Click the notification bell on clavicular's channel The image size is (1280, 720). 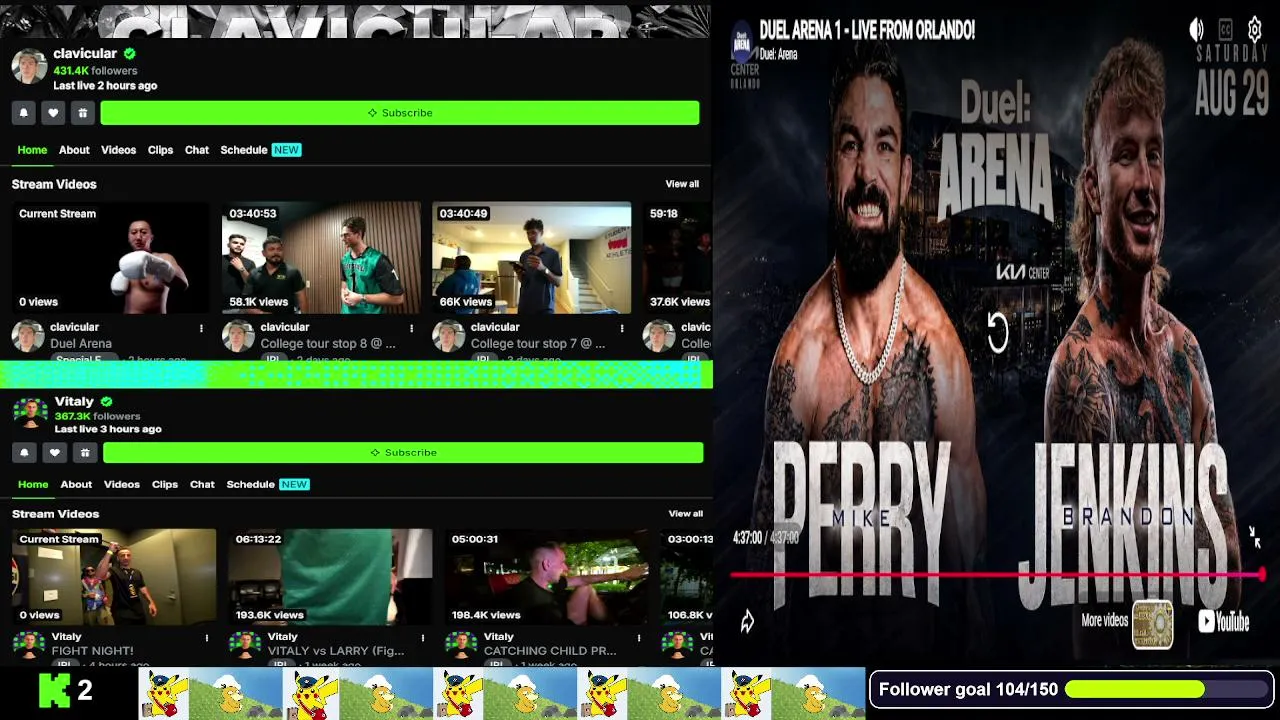(24, 113)
